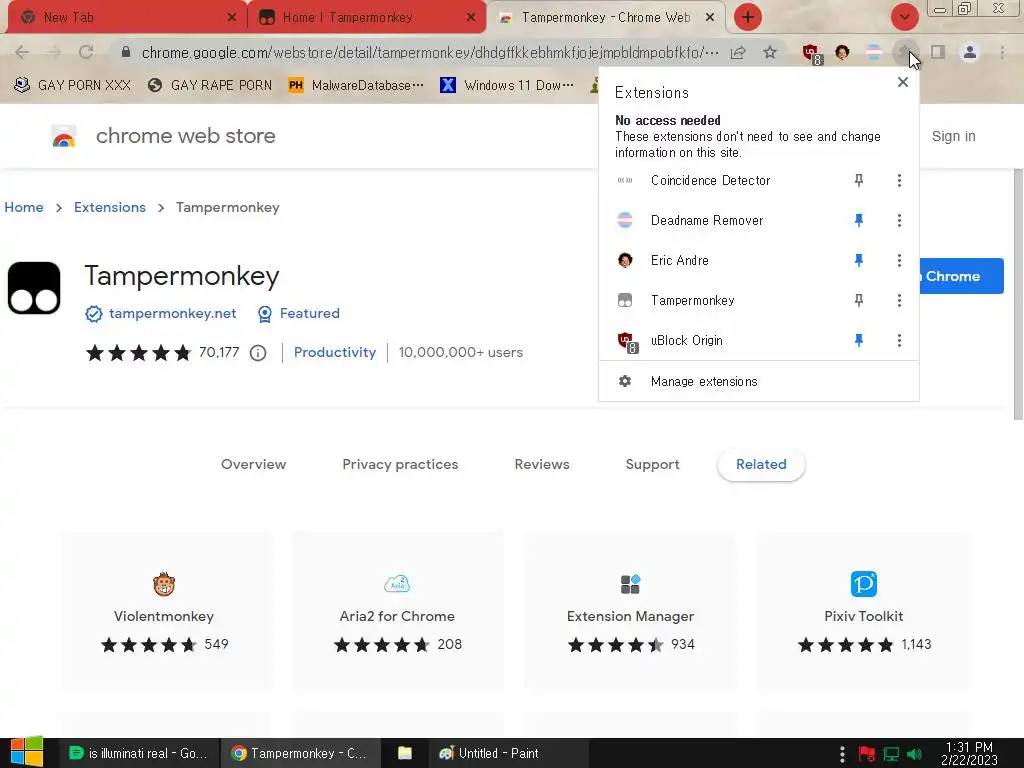Click the share page icon

coord(738,53)
